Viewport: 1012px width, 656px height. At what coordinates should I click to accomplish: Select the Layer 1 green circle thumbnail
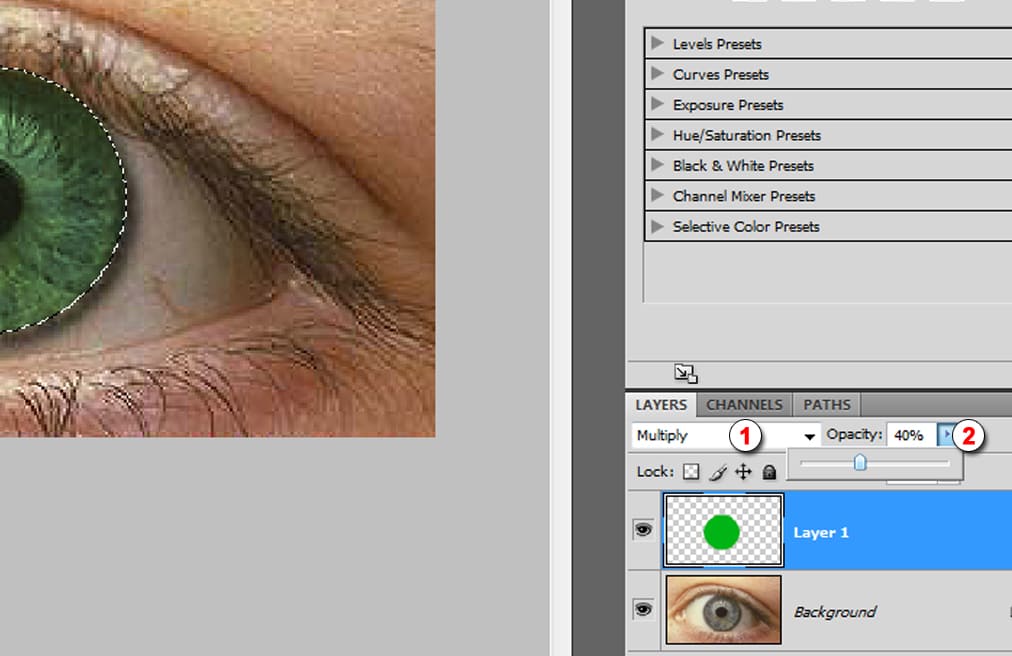[722, 531]
